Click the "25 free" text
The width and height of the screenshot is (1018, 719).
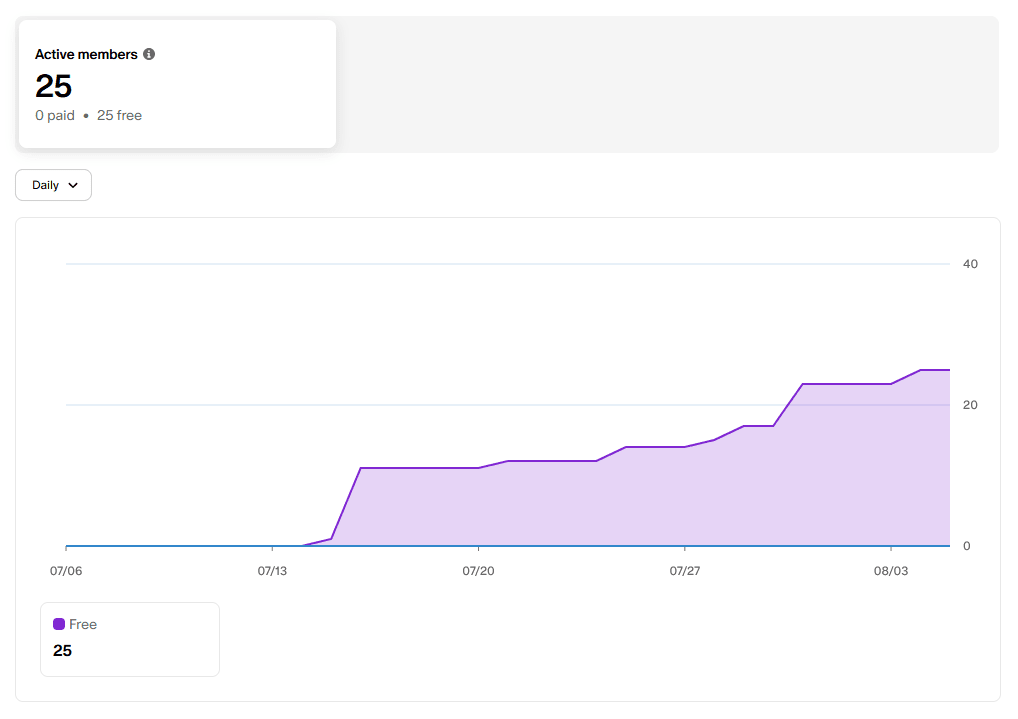point(119,115)
